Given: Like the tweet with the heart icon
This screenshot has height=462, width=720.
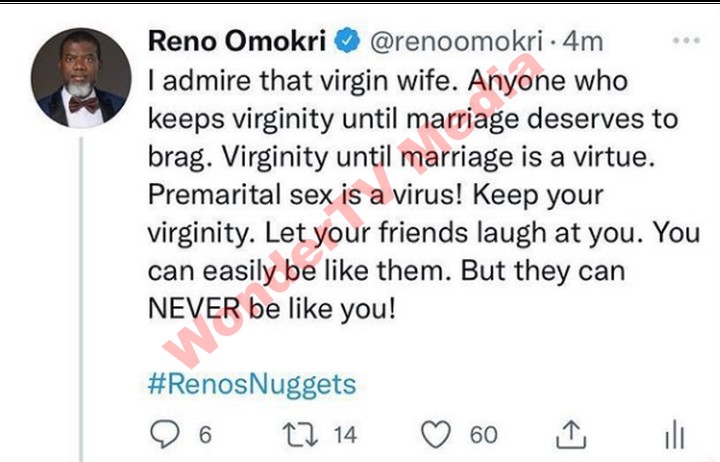Looking at the screenshot, I should coord(435,434).
